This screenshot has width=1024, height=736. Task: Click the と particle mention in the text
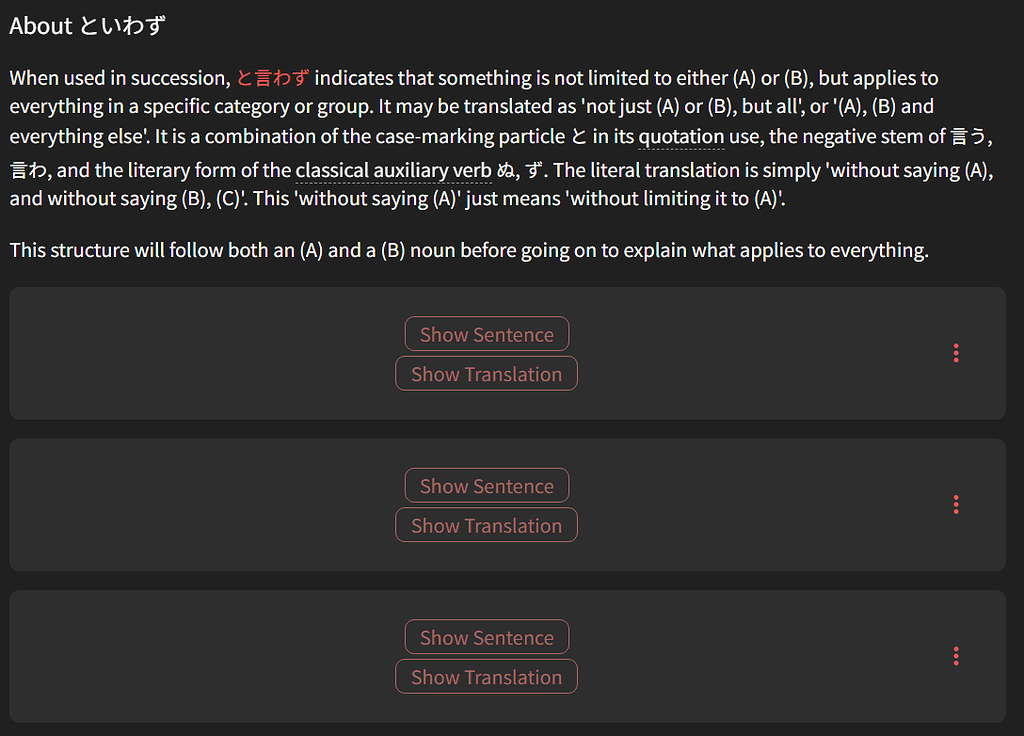tap(580, 136)
